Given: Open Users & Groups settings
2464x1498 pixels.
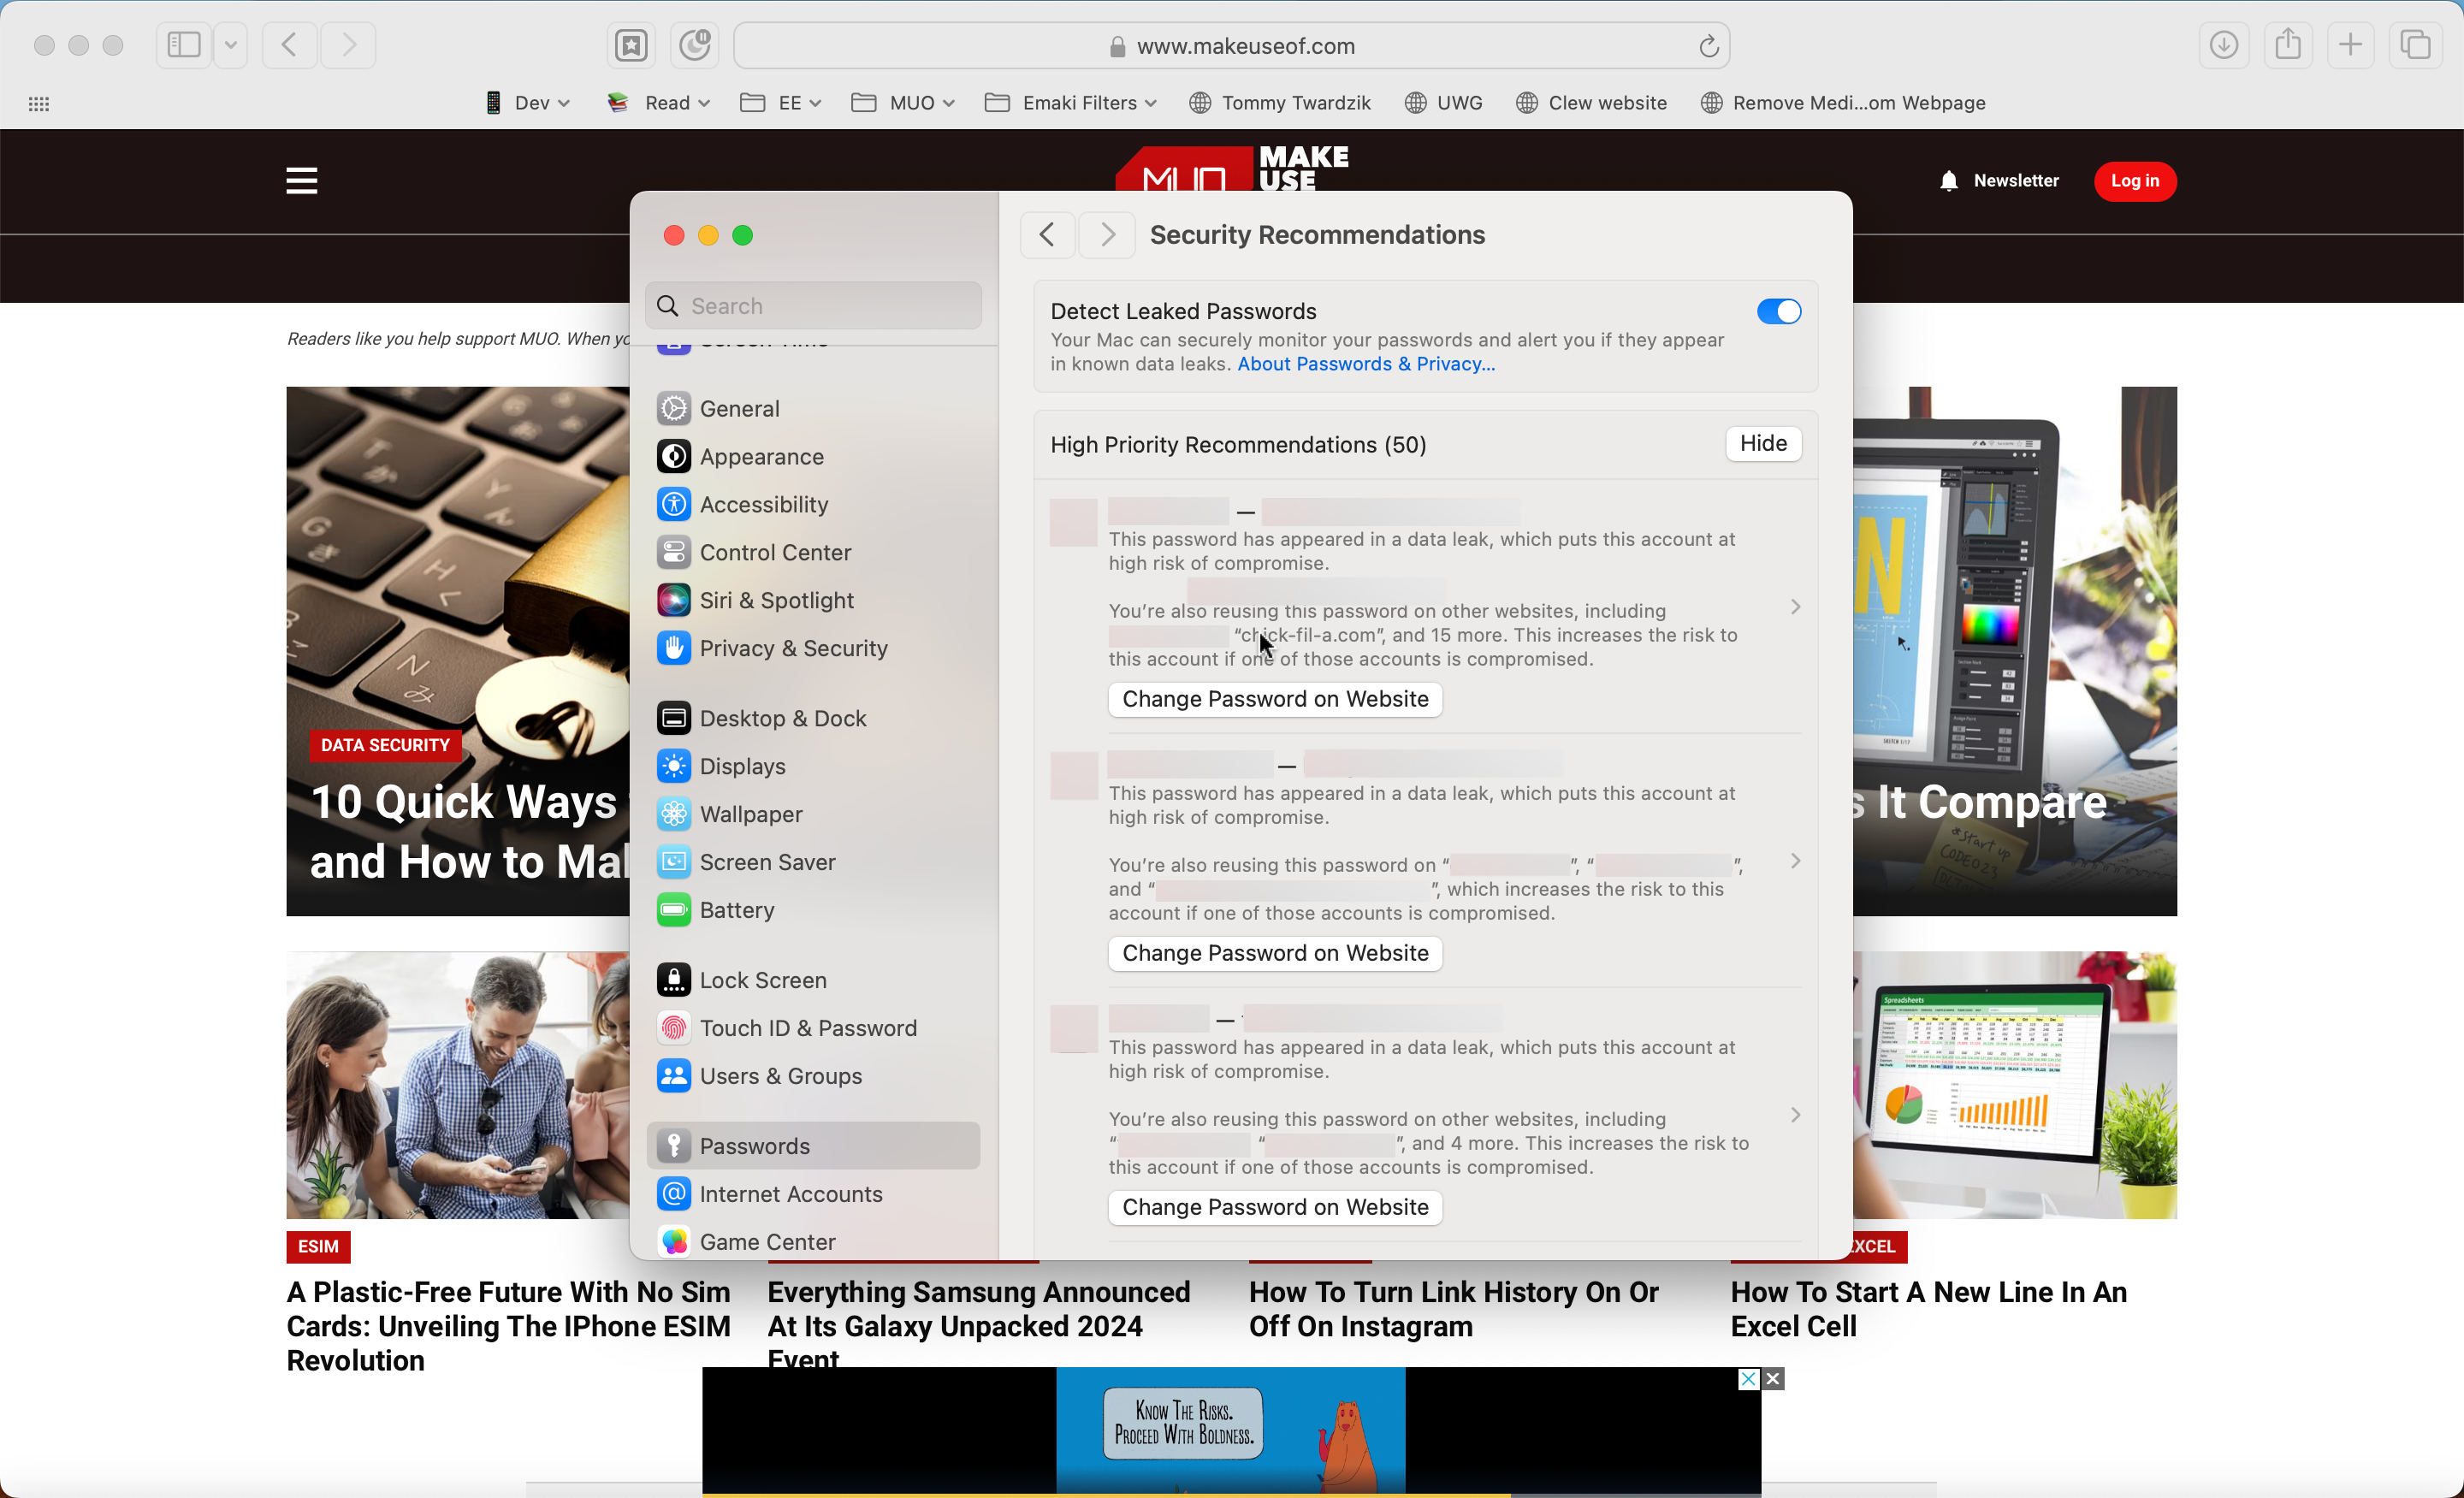Looking at the screenshot, I should [780, 1076].
